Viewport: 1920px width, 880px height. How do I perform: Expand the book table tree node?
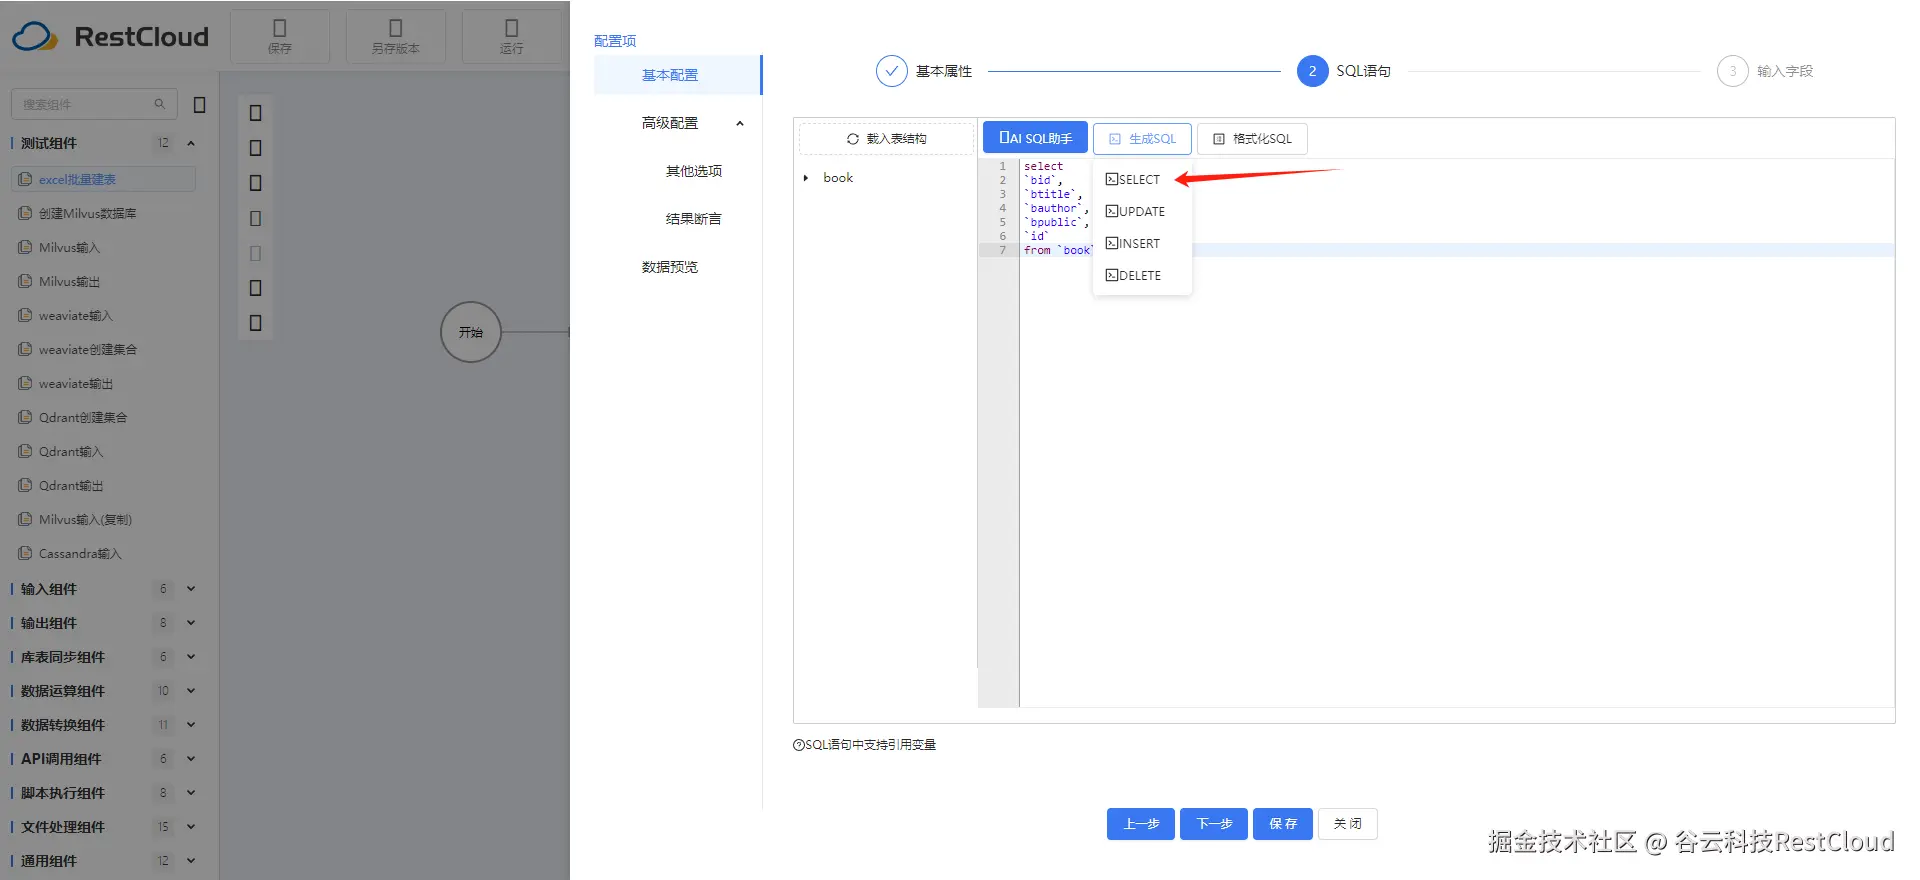(x=806, y=178)
